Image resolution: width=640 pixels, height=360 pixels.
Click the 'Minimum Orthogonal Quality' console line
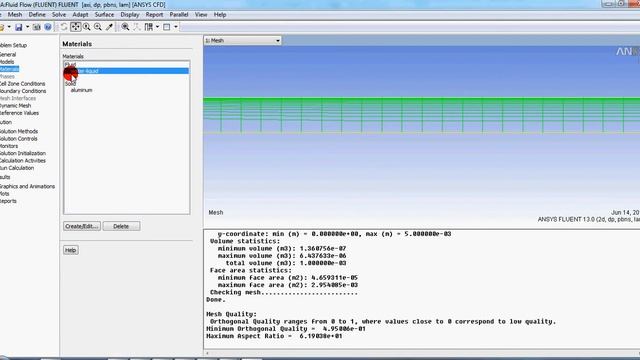pyautogui.click(x=286, y=329)
